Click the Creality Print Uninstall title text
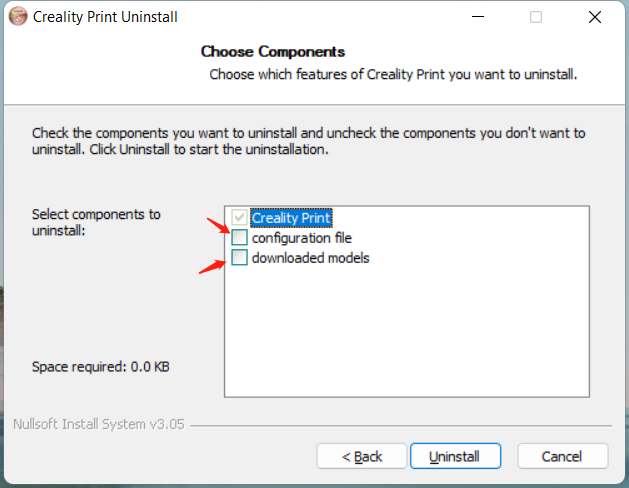This screenshot has height=488, width=629. [x=105, y=17]
